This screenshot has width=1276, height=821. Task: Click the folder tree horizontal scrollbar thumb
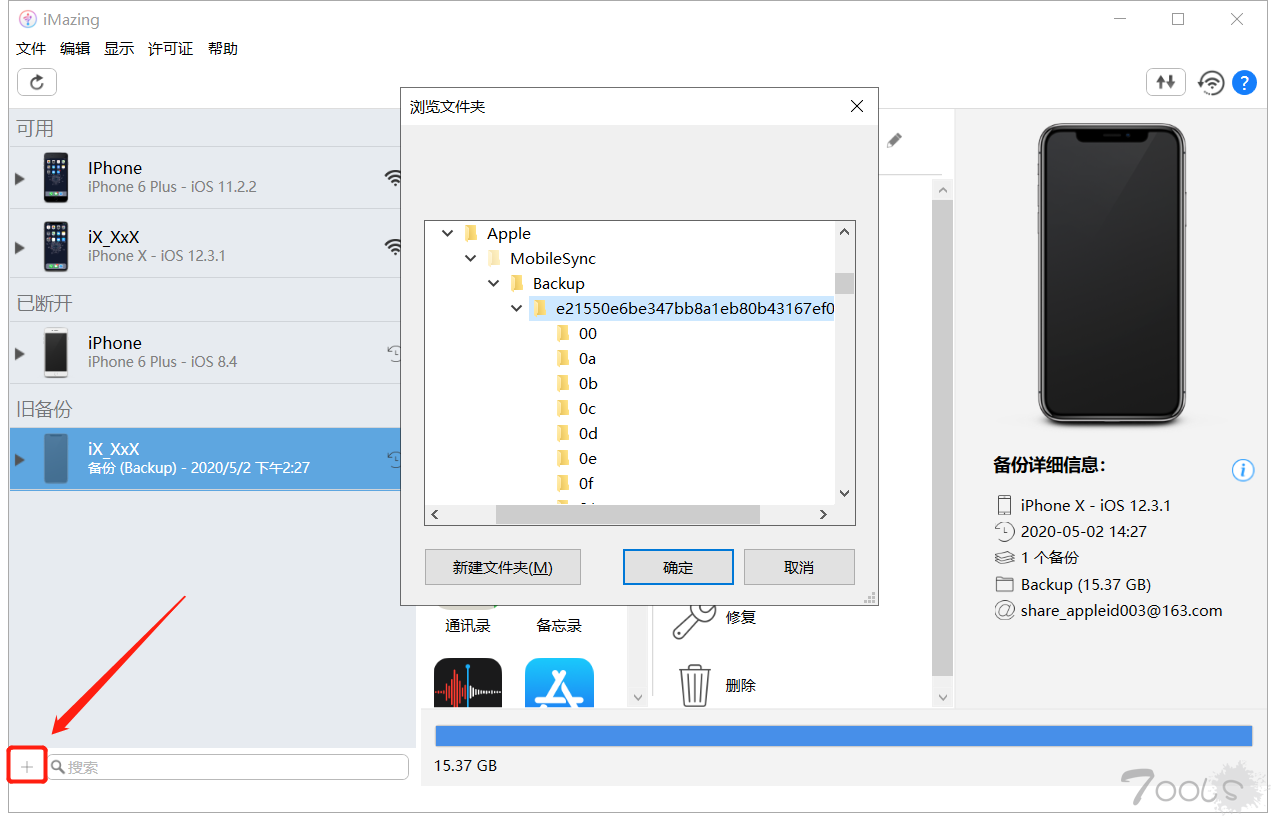628,514
